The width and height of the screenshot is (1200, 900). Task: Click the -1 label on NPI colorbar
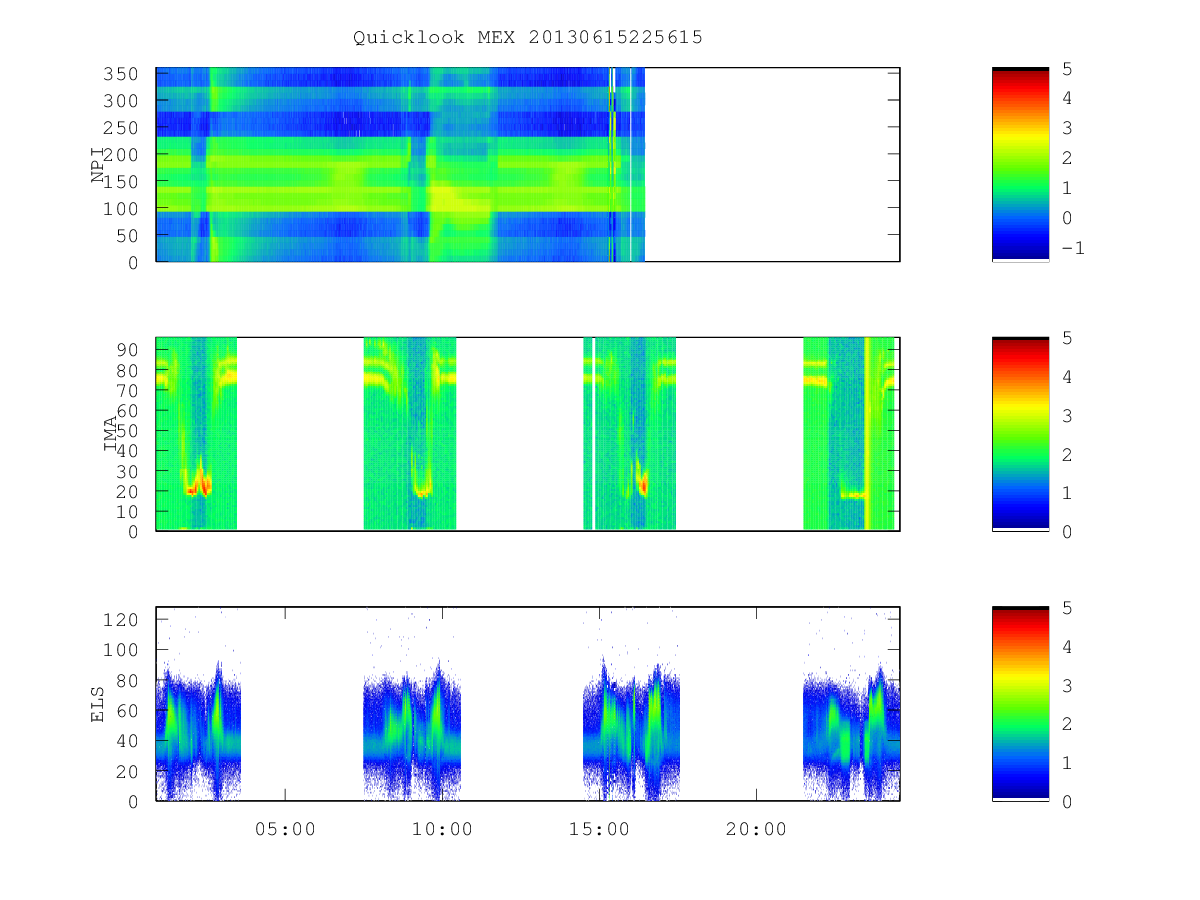pos(1072,248)
